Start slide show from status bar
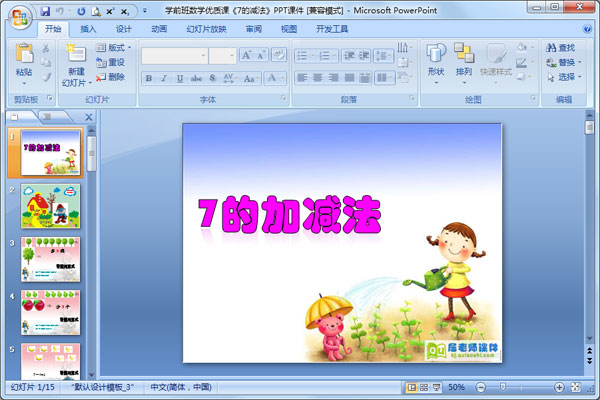The image size is (600, 400). [x=436, y=388]
